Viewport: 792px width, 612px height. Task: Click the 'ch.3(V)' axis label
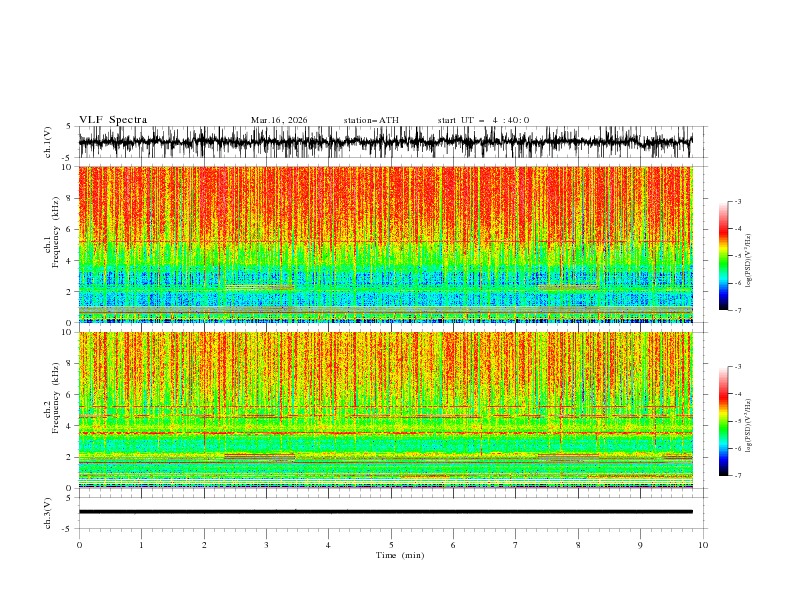click(x=48, y=513)
